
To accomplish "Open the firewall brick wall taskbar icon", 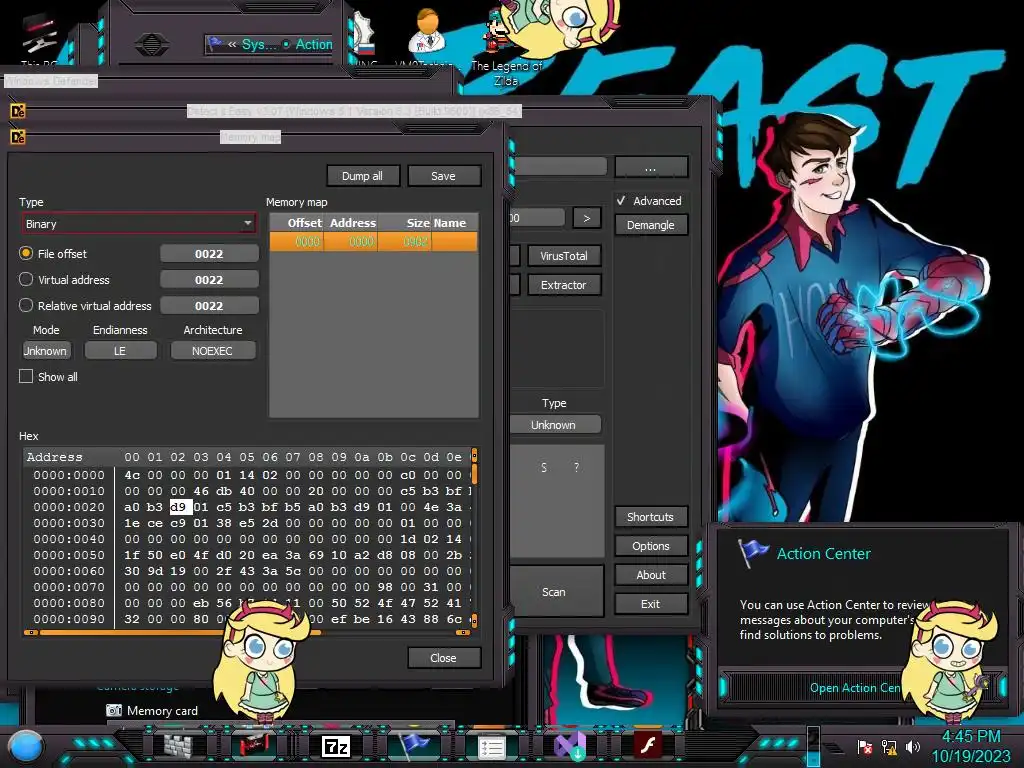I will (178, 746).
